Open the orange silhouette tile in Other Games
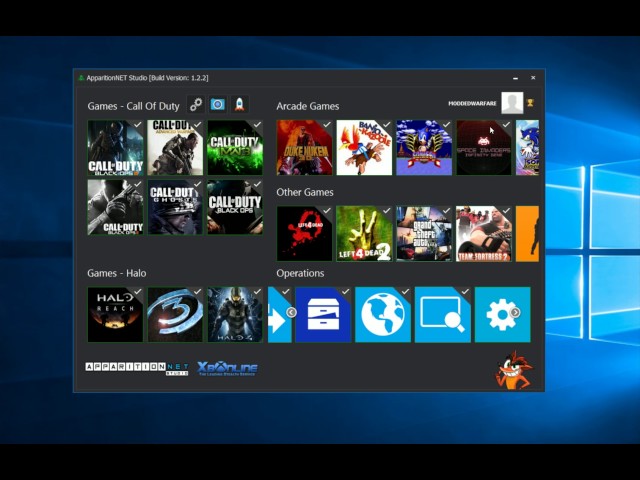 (x=527, y=233)
